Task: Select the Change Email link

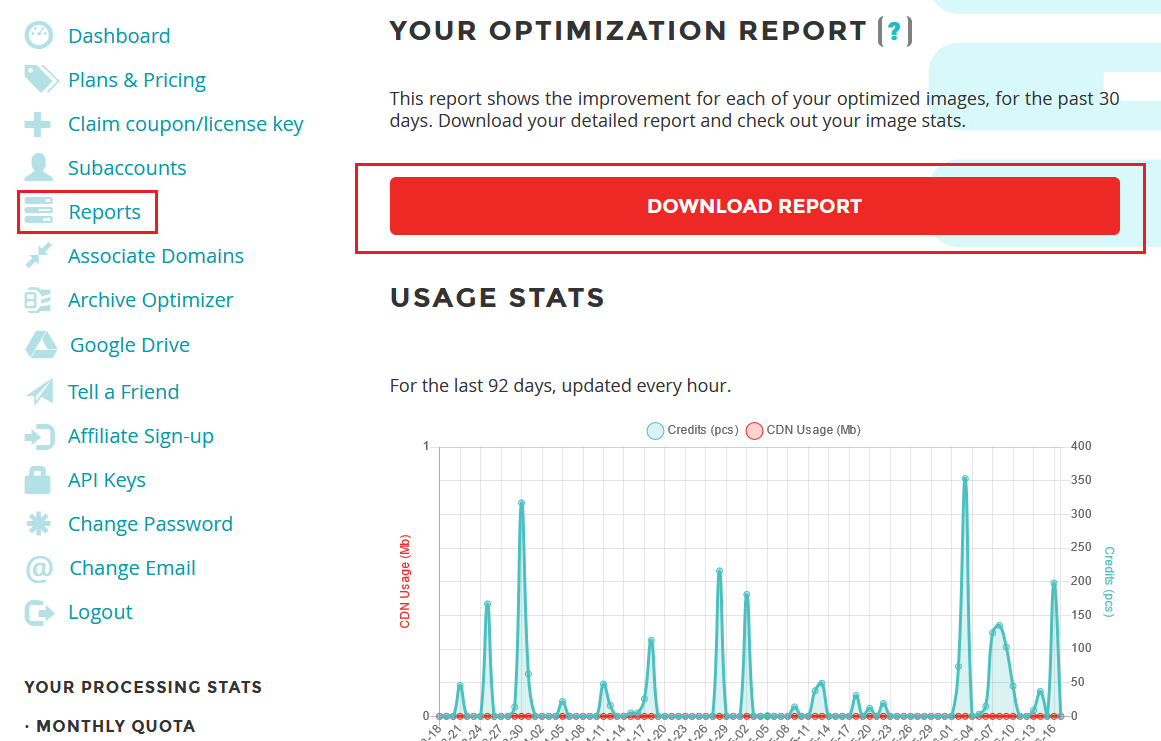Action: click(x=132, y=568)
